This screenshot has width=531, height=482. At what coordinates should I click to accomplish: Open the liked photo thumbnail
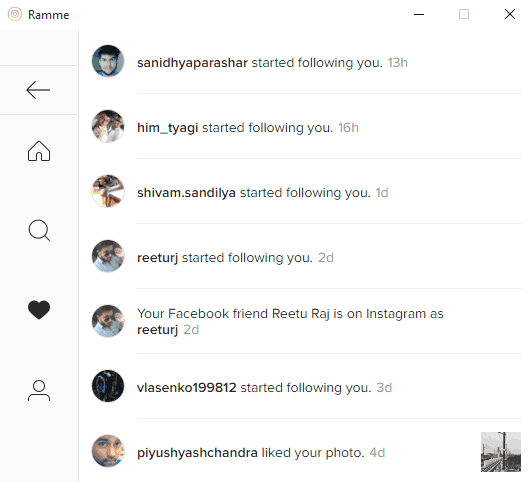(x=501, y=452)
